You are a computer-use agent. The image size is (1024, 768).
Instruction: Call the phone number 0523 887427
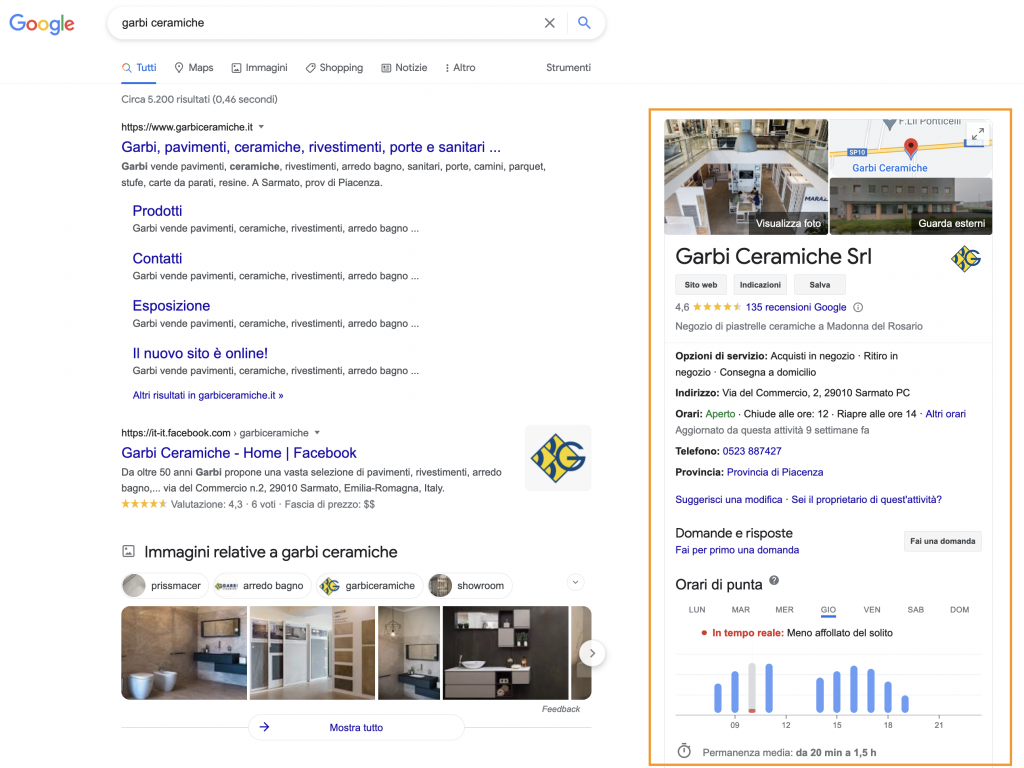click(752, 451)
